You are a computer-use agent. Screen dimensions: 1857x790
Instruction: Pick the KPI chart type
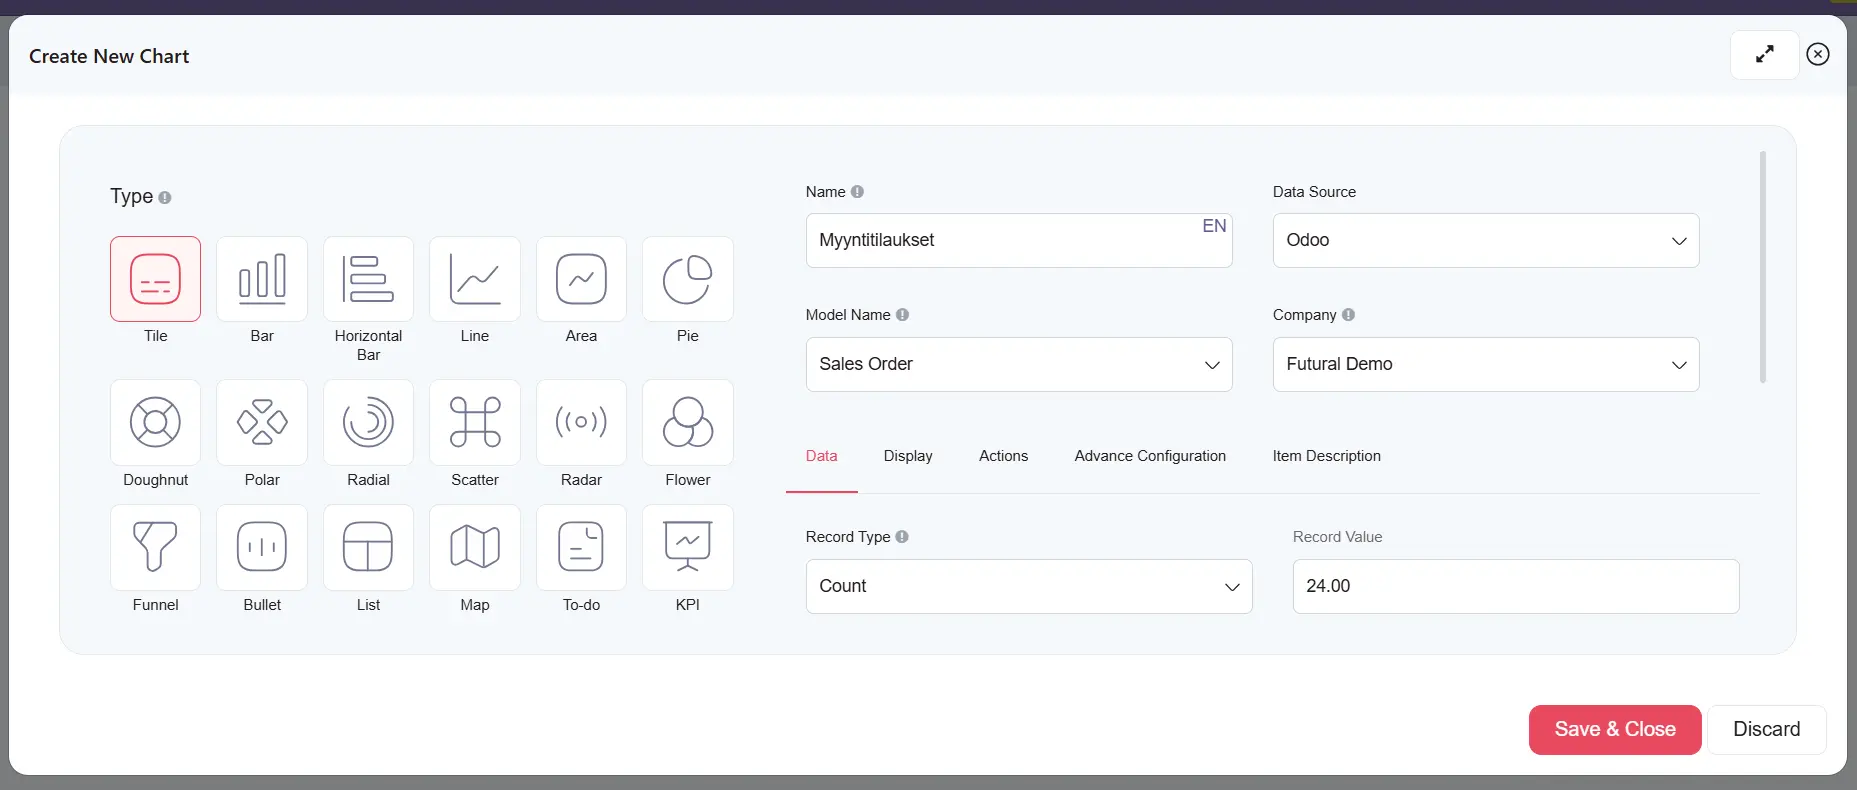click(687, 547)
